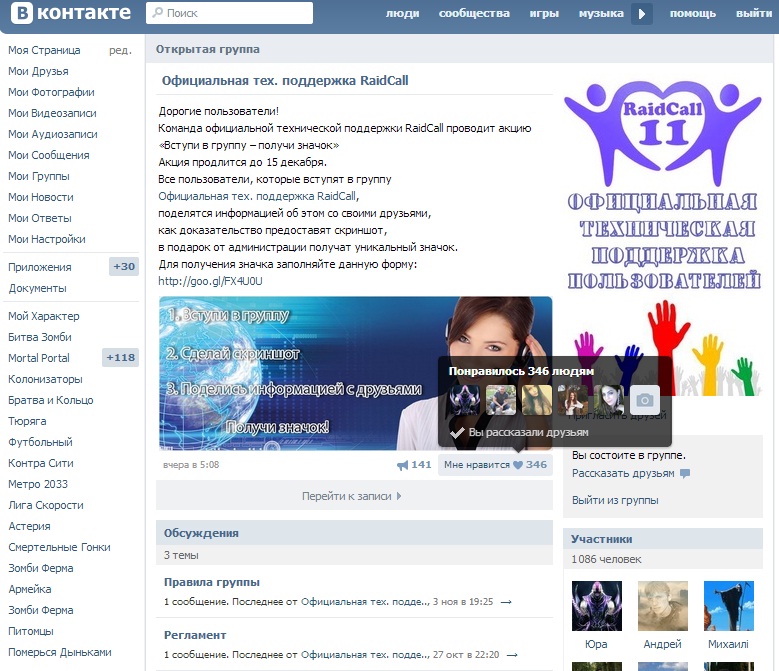Image resolution: width=779 pixels, height=671 pixels.
Task: Click checkmark beside Вы рассказали друзьям
Action: (457, 433)
